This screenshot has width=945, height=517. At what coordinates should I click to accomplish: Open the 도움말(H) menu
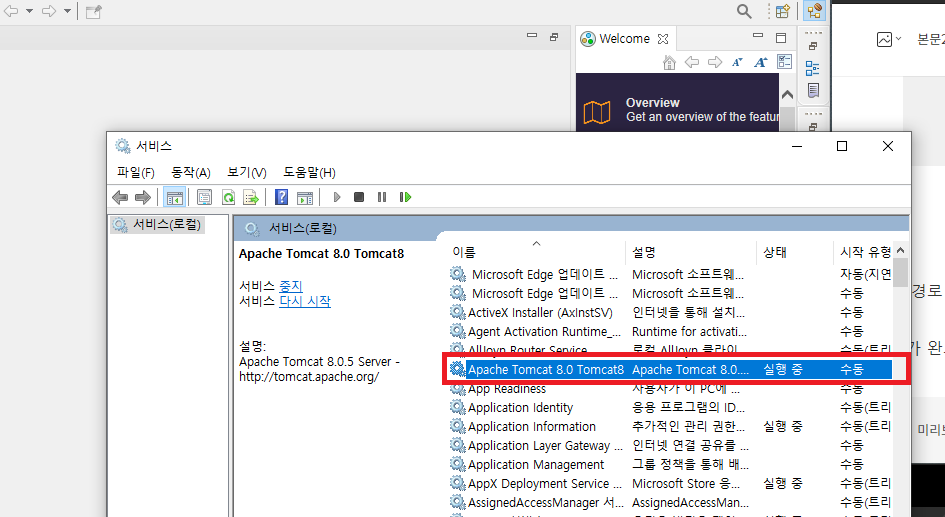click(x=309, y=173)
